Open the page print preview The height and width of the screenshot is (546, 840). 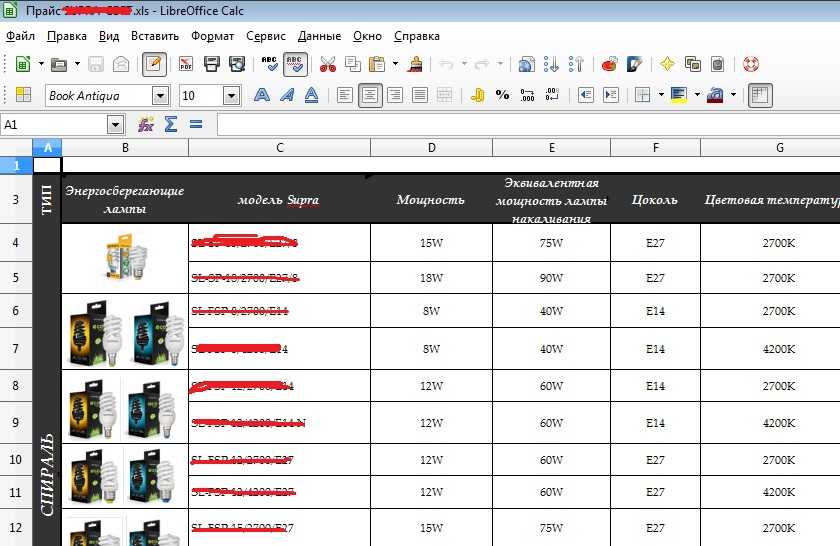pos(236,65)
